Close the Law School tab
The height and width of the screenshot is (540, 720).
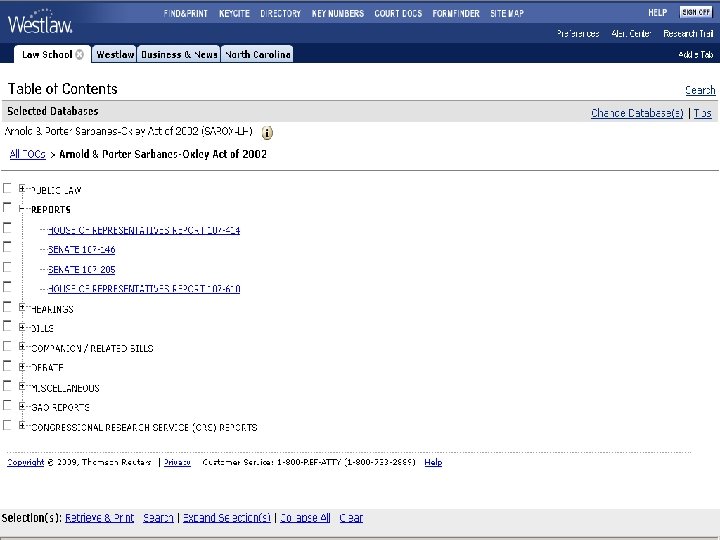coord(80,55)
